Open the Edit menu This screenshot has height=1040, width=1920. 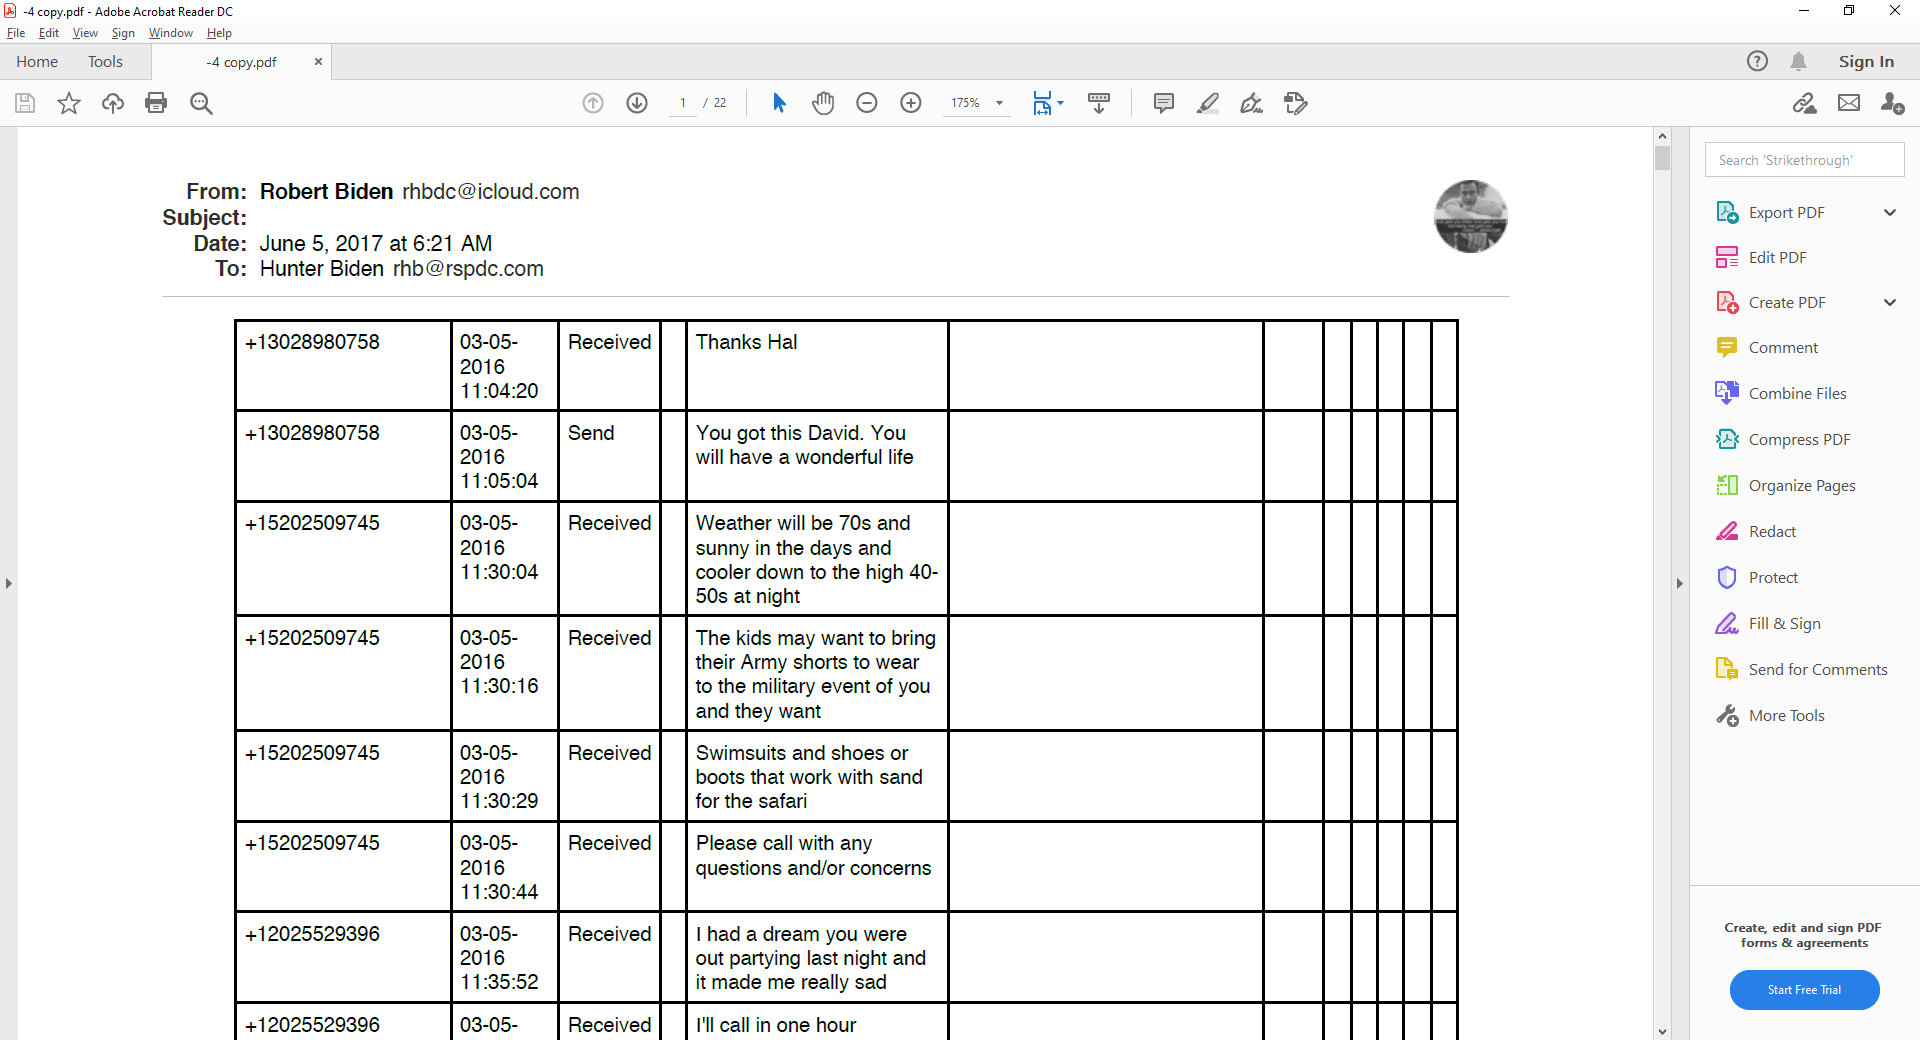[49, 33]
